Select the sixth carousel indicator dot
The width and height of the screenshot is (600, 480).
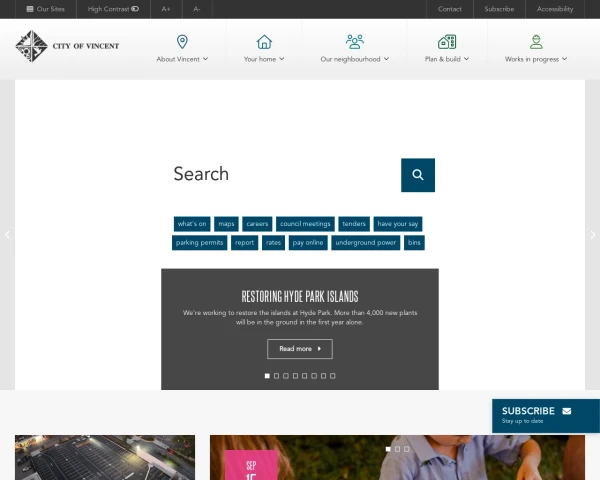pyautogui.click(x=314, y=376)
